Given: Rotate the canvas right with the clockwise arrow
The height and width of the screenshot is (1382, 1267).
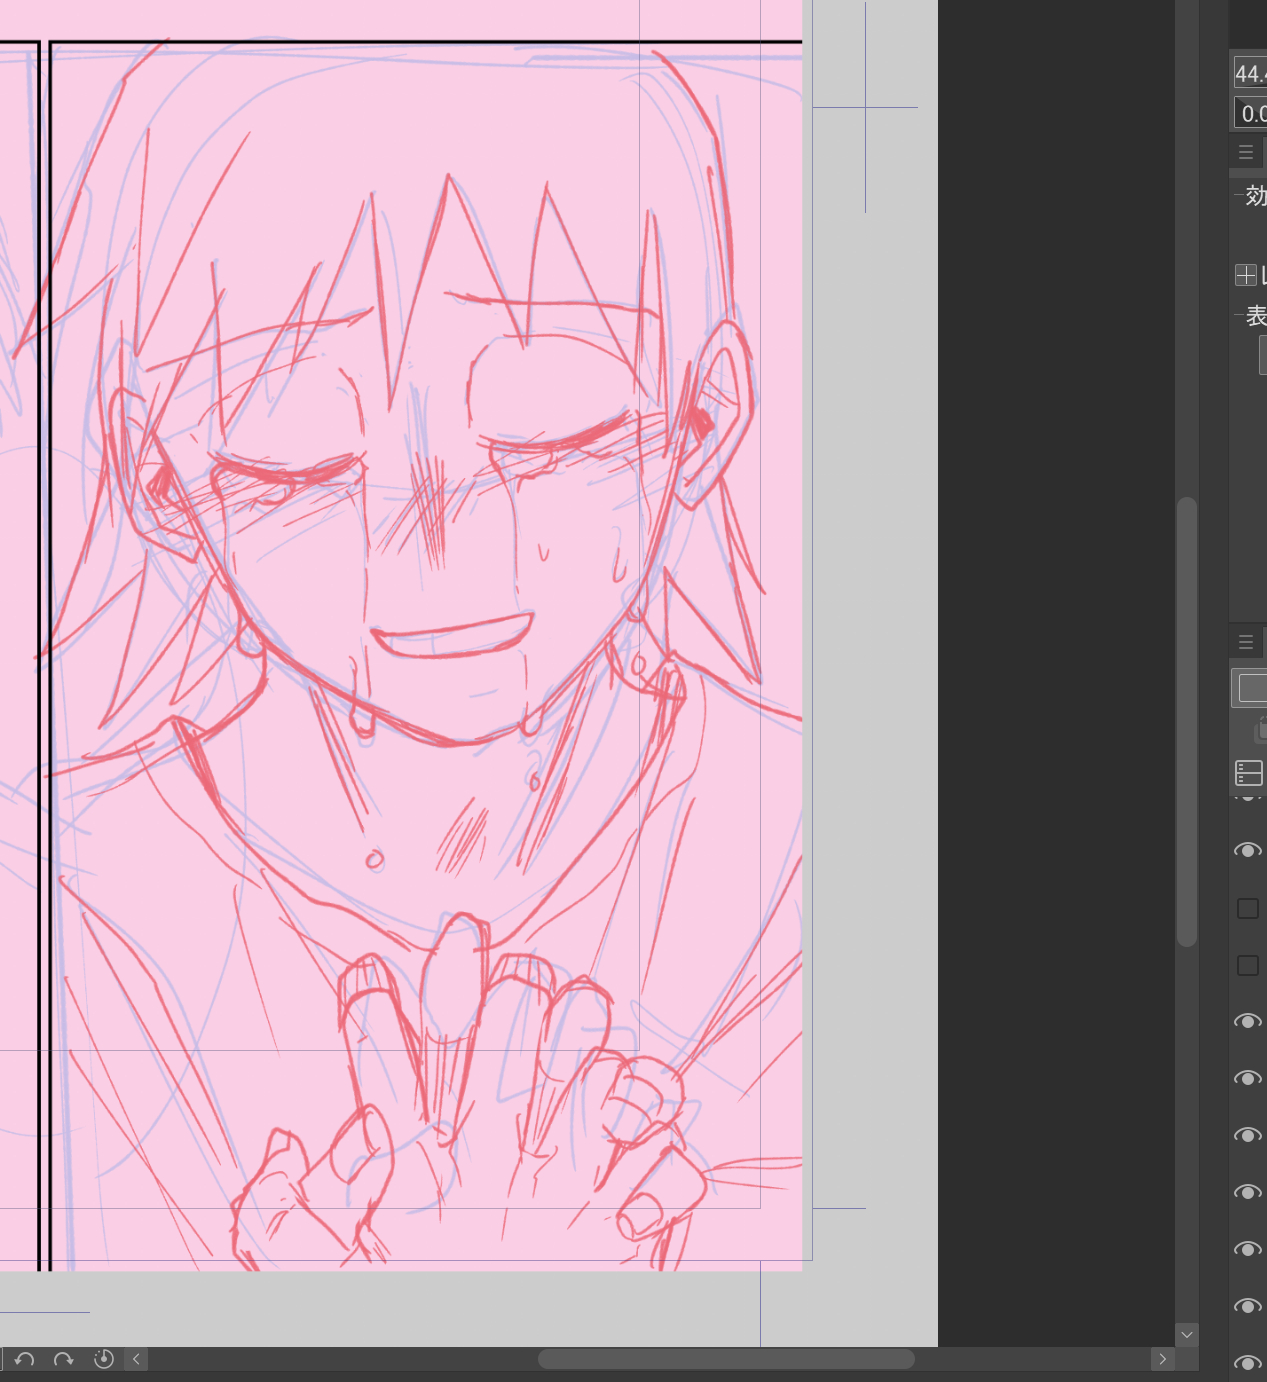Looking at the screenshot, I should point(63,1359).
